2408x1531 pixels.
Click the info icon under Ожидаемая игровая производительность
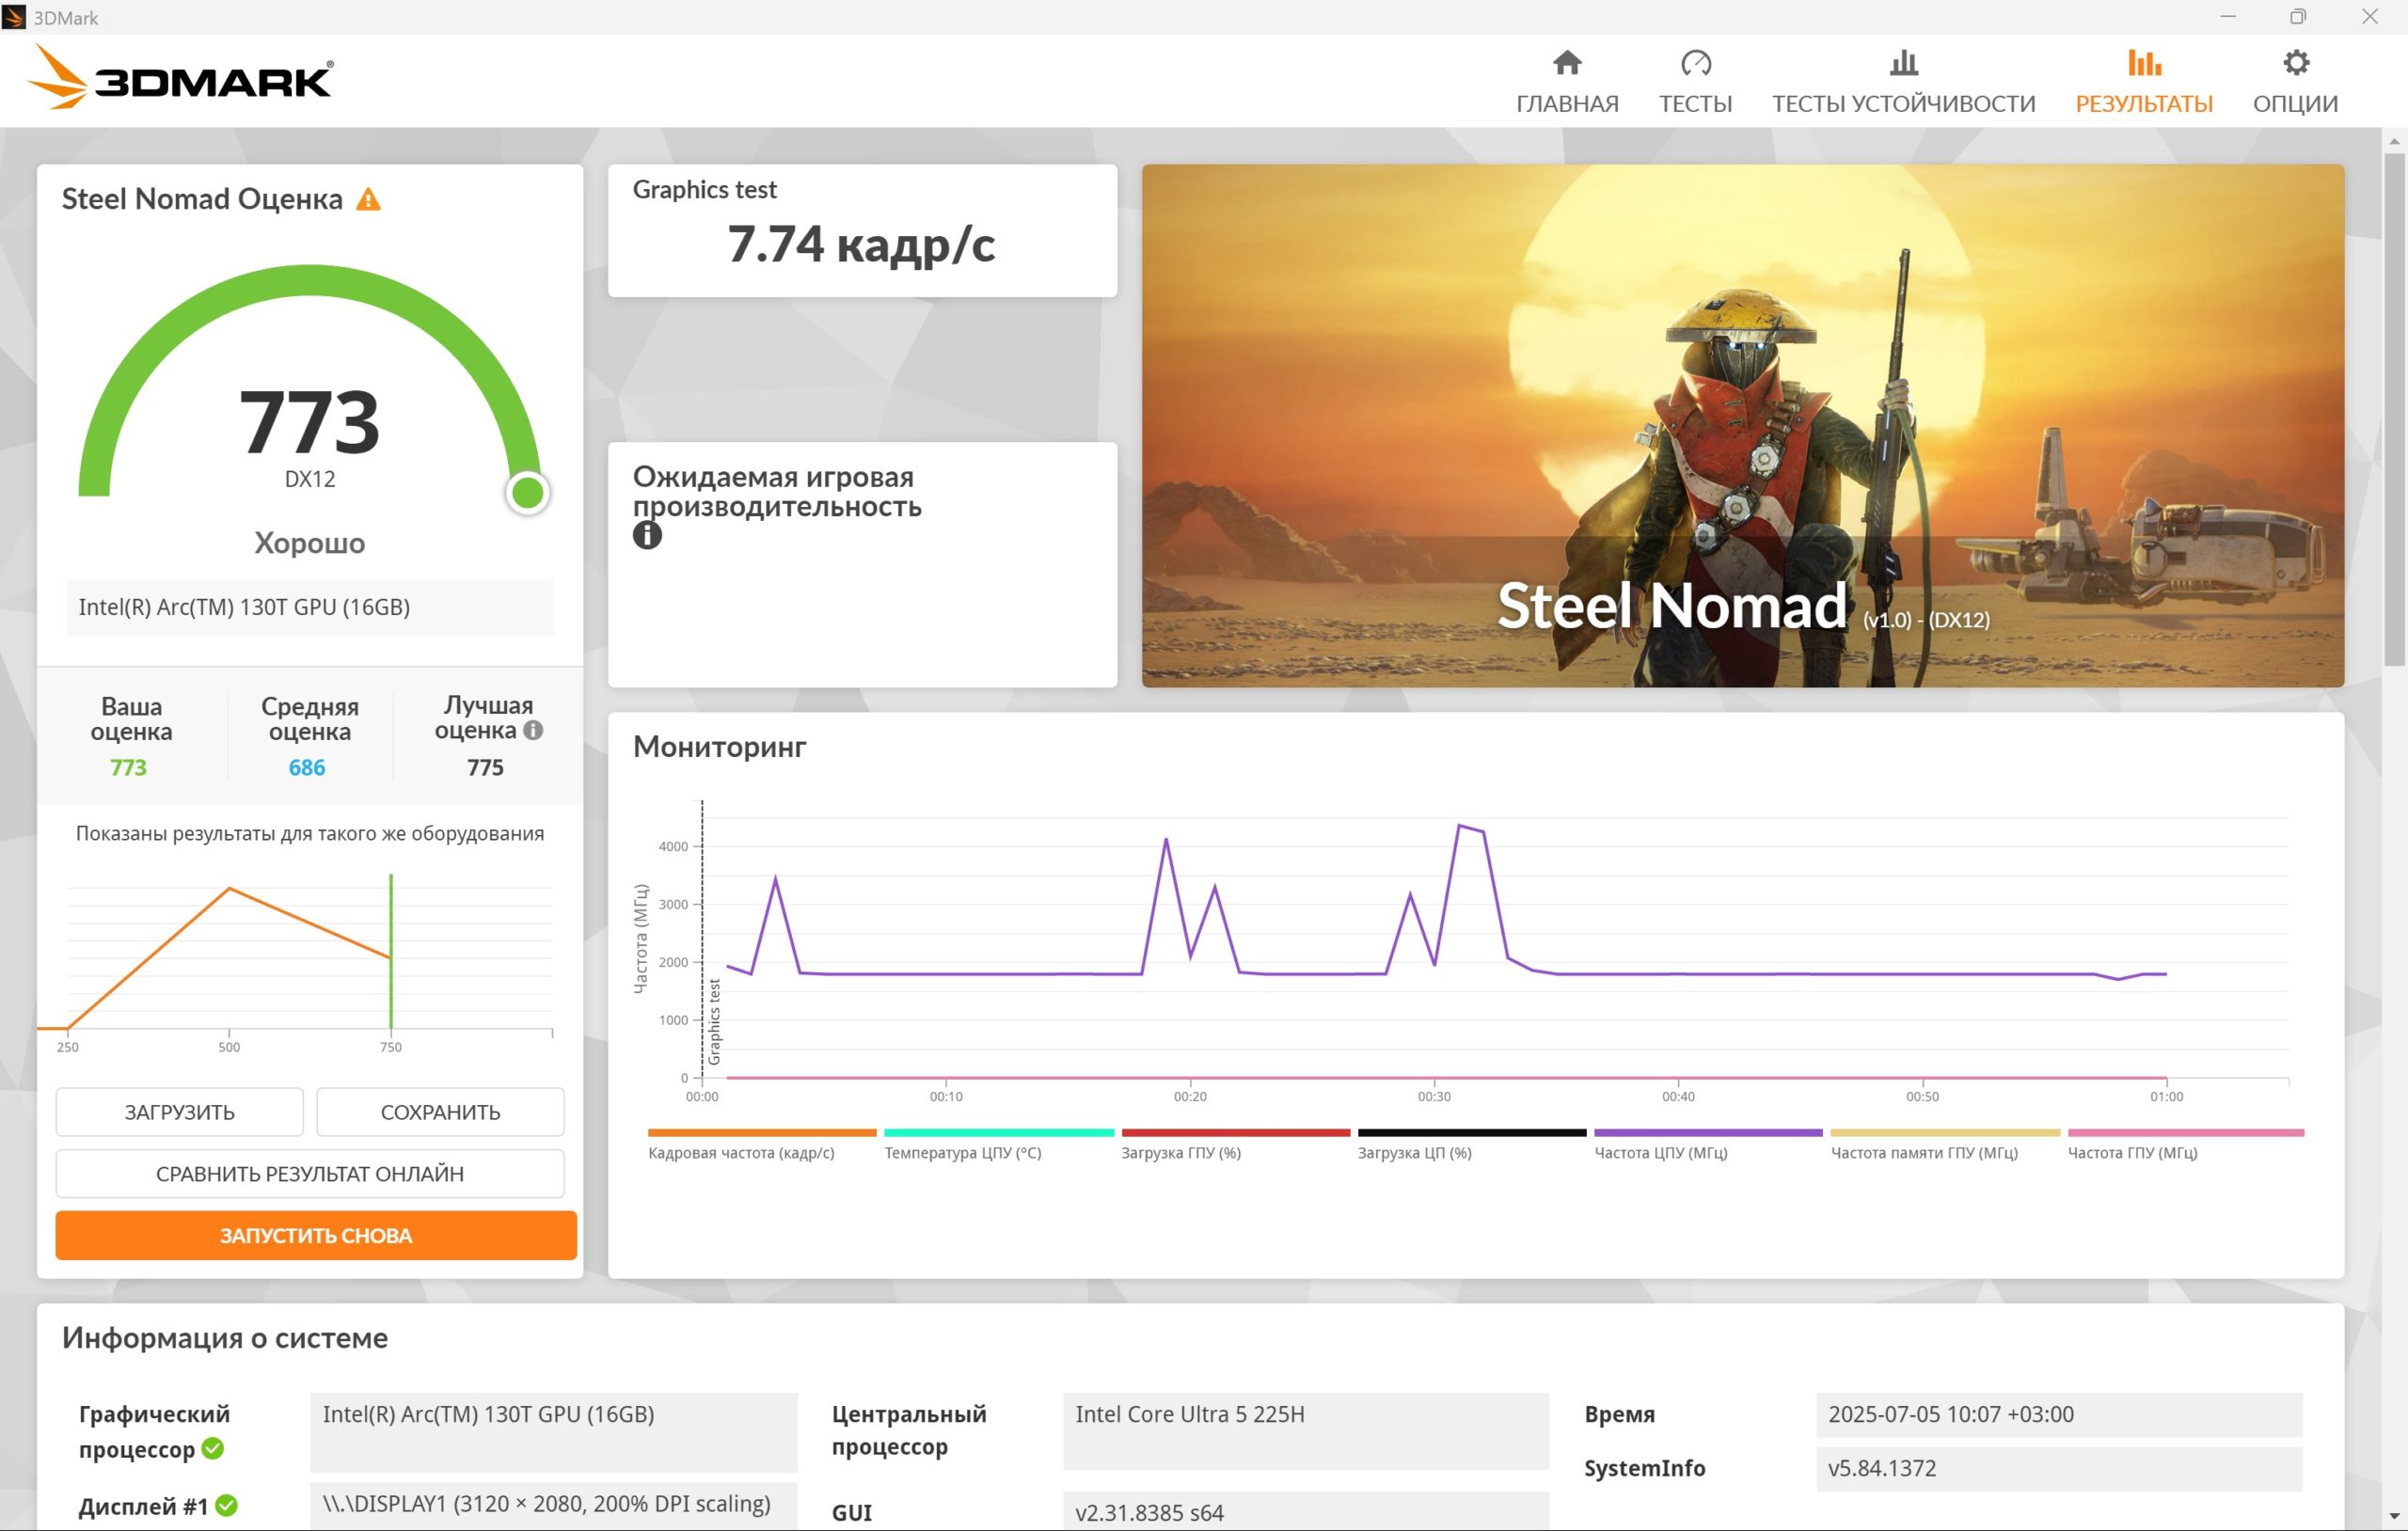(647, 535)
